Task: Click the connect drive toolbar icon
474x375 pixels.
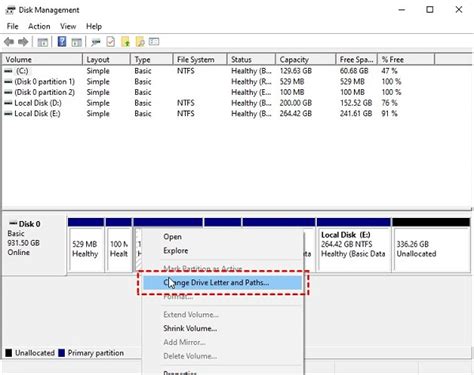Action: [96, 42]
